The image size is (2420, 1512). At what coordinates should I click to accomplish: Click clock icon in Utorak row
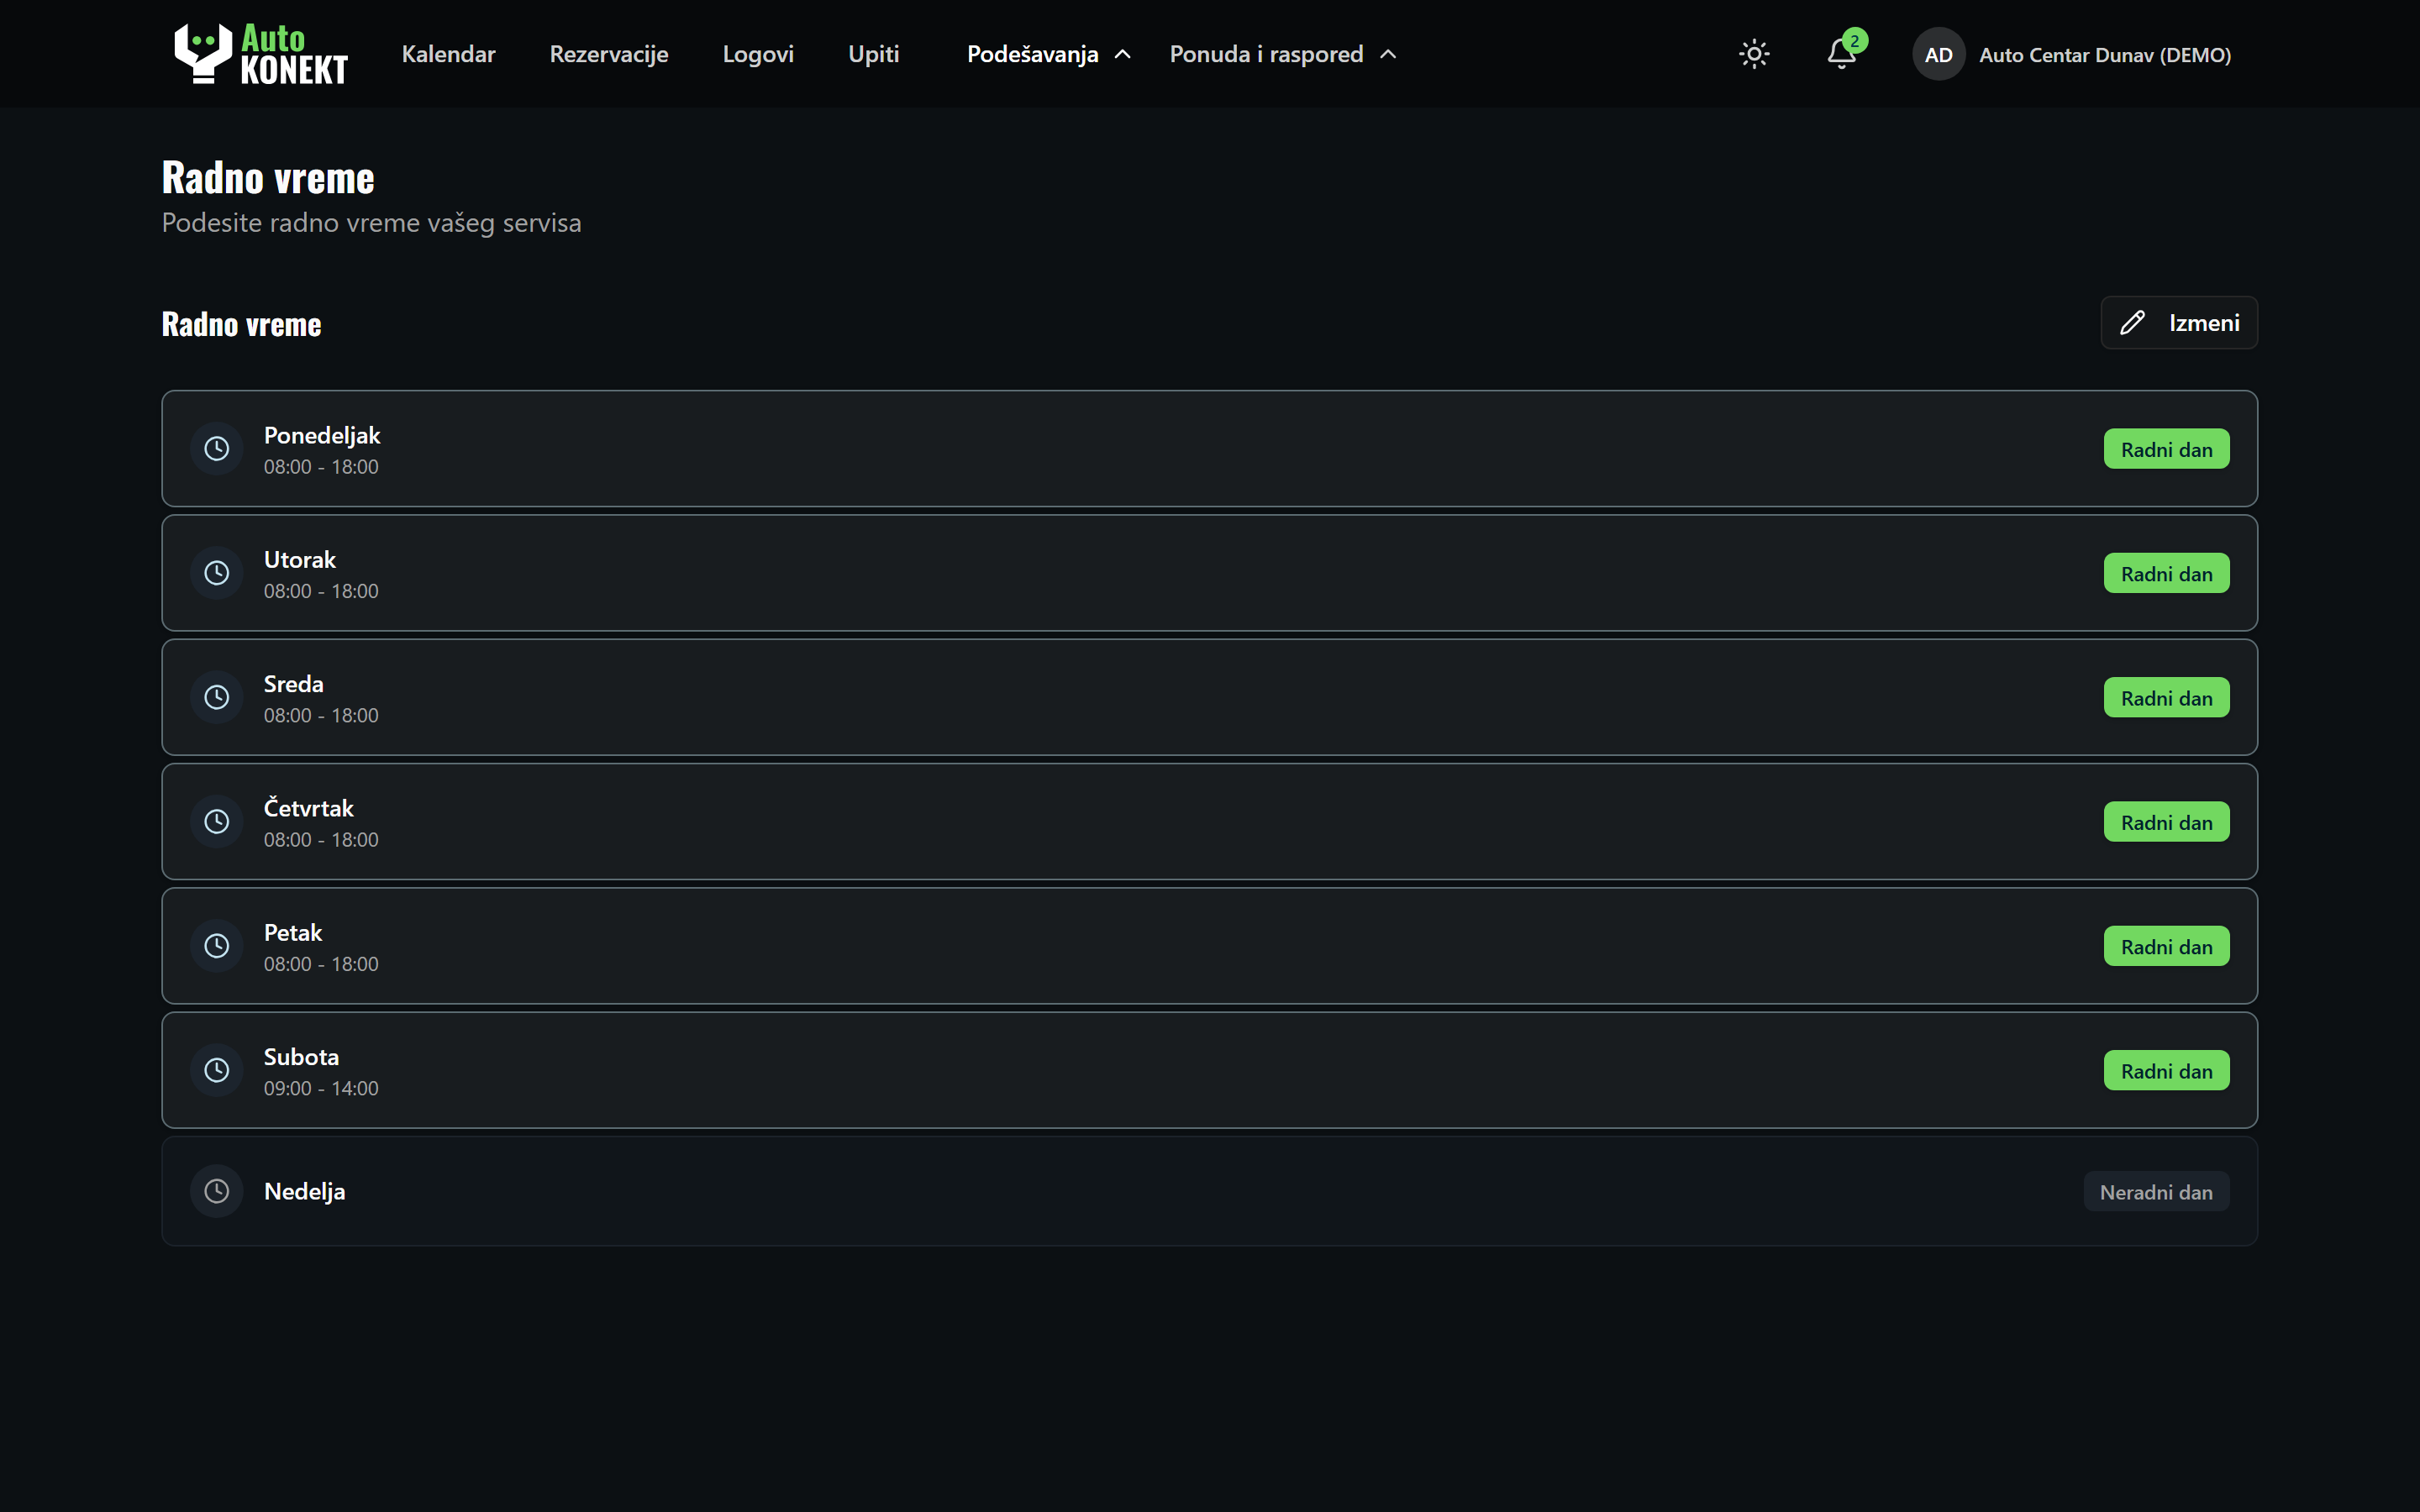[217, 573]
